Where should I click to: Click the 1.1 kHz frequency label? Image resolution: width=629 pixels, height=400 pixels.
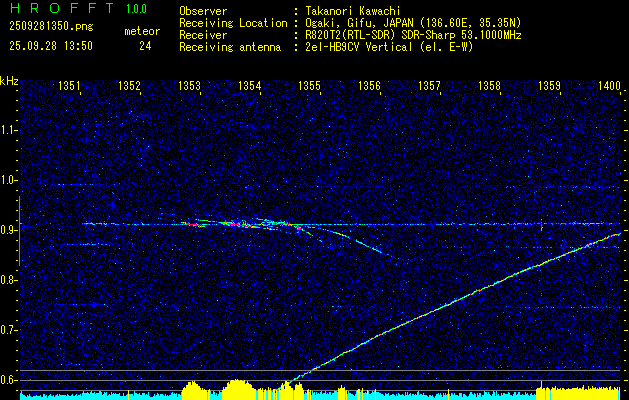8,130
